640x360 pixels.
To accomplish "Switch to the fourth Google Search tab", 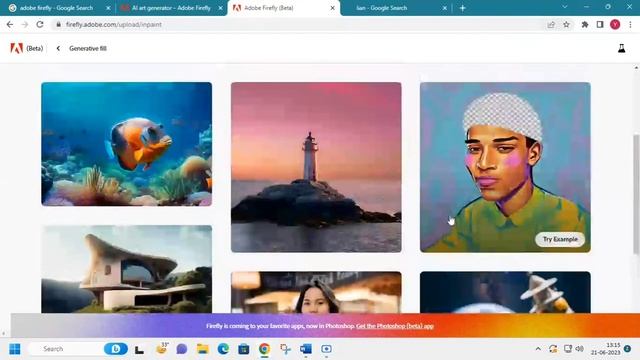I will pyautogui.click(x=396, y=8).
